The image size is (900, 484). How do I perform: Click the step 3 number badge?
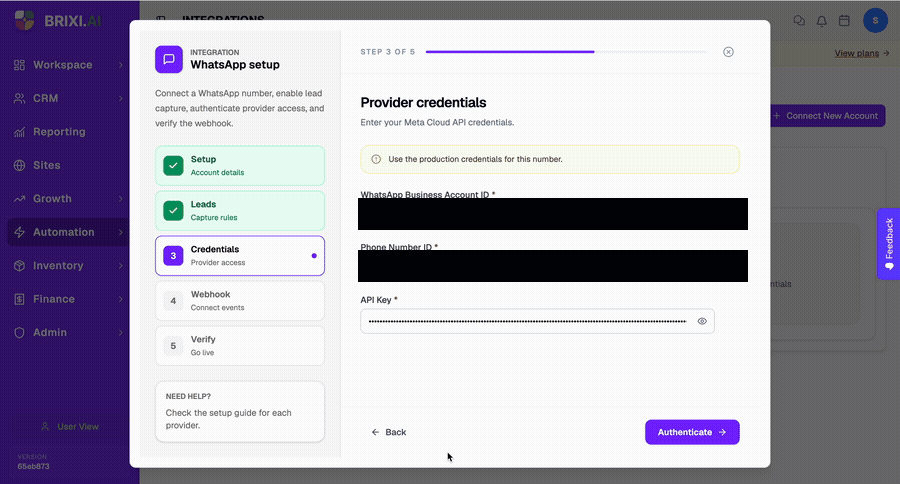tap(173, 255)
